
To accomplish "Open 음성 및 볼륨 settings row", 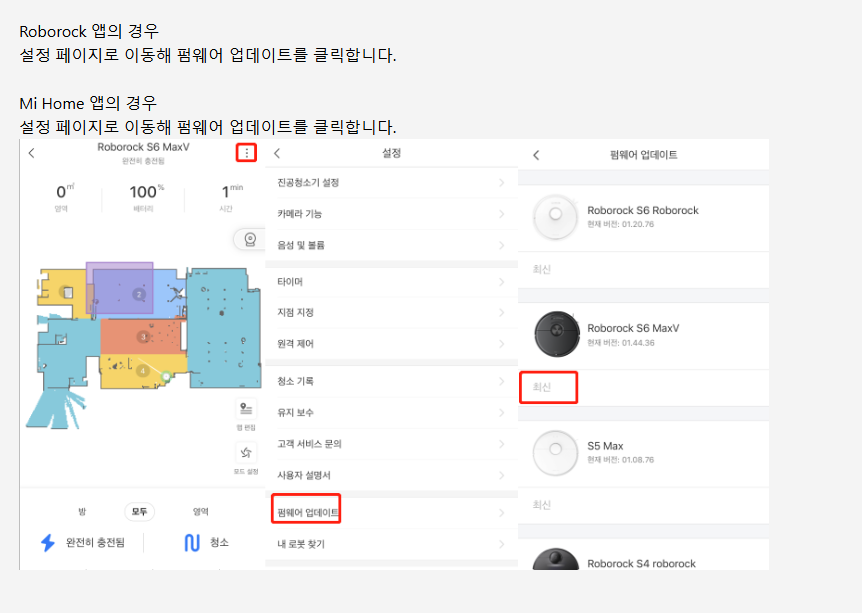I will [391, 245].
